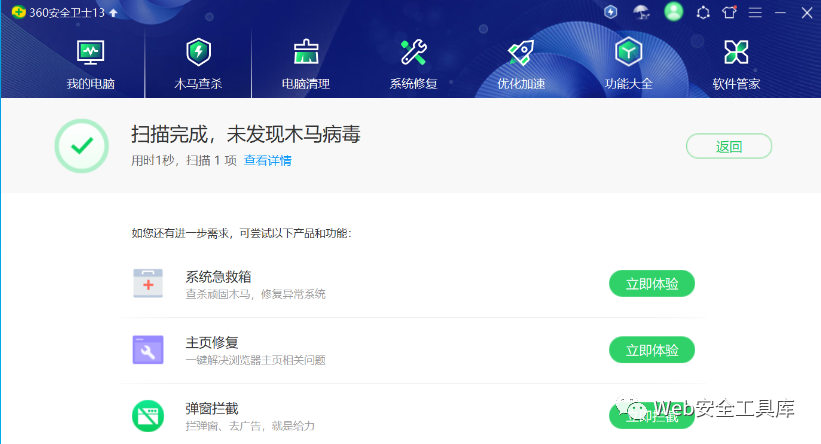Open 电脑清理 tab
821x444 pixels.
(x=306, y=64)
